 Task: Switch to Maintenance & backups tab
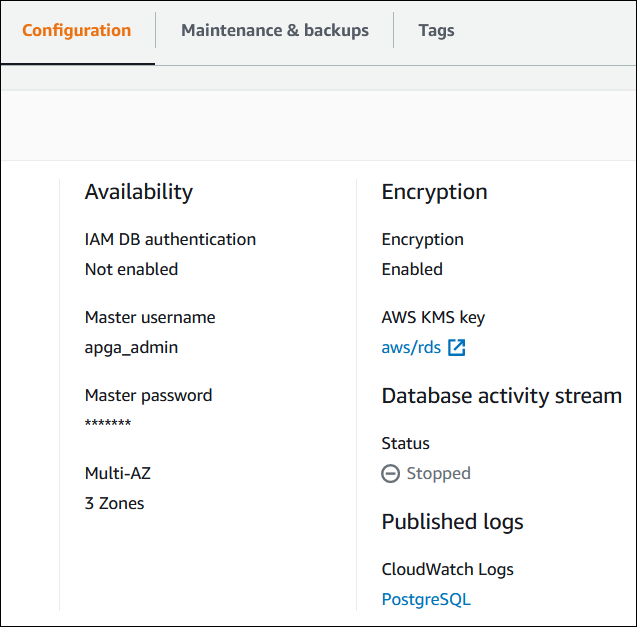(274, 30)
